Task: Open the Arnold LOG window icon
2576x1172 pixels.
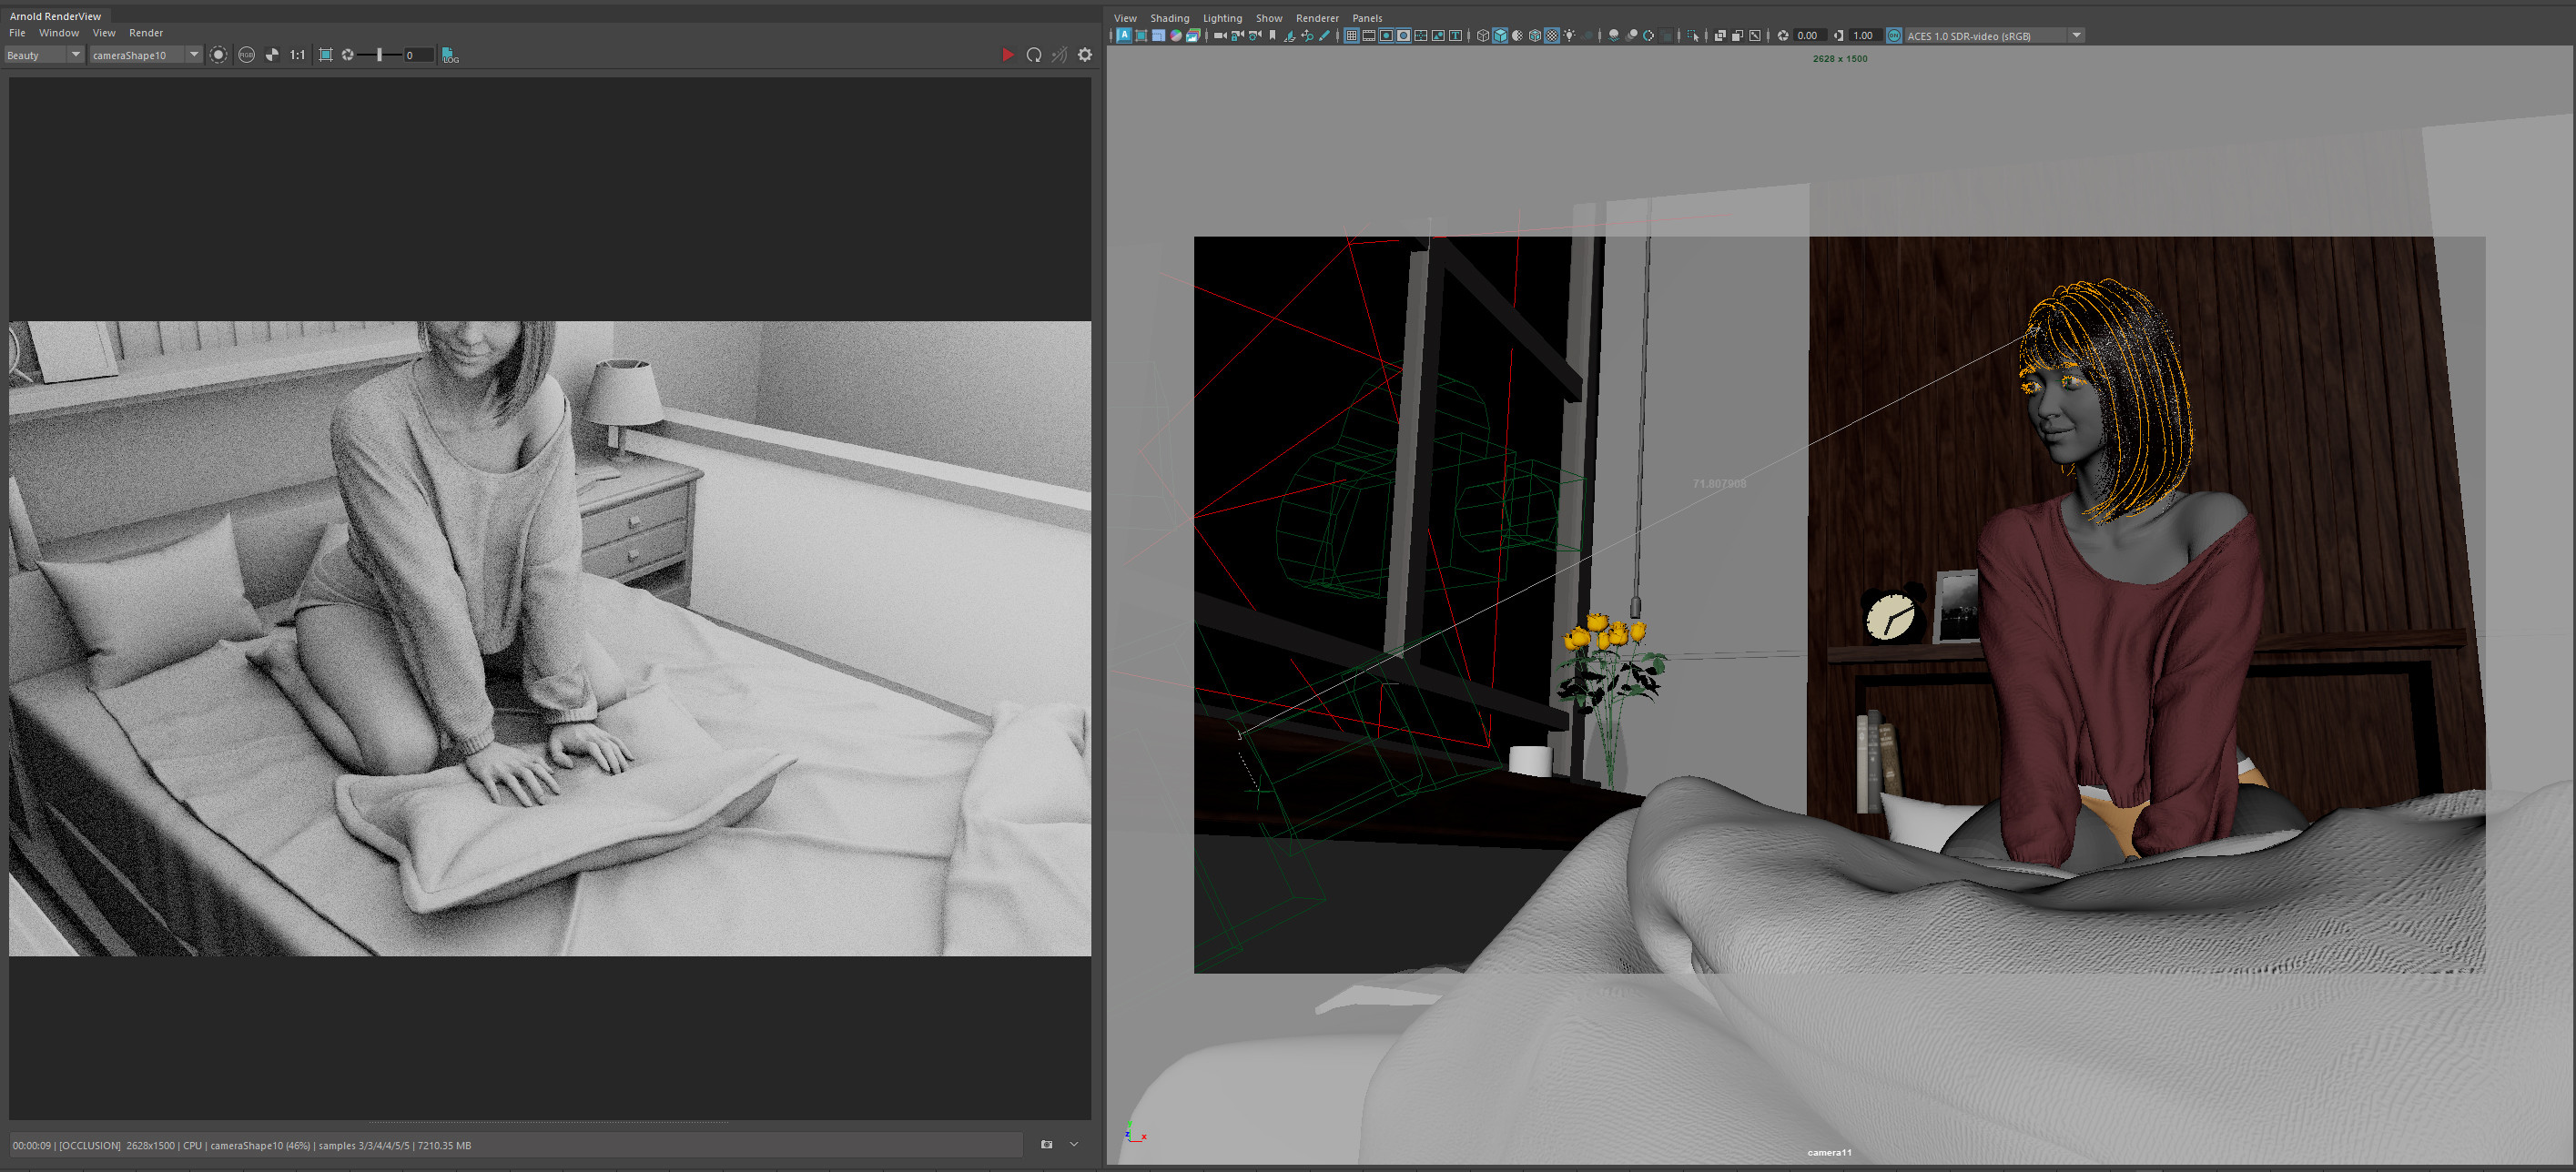Action: click(450, 56)
